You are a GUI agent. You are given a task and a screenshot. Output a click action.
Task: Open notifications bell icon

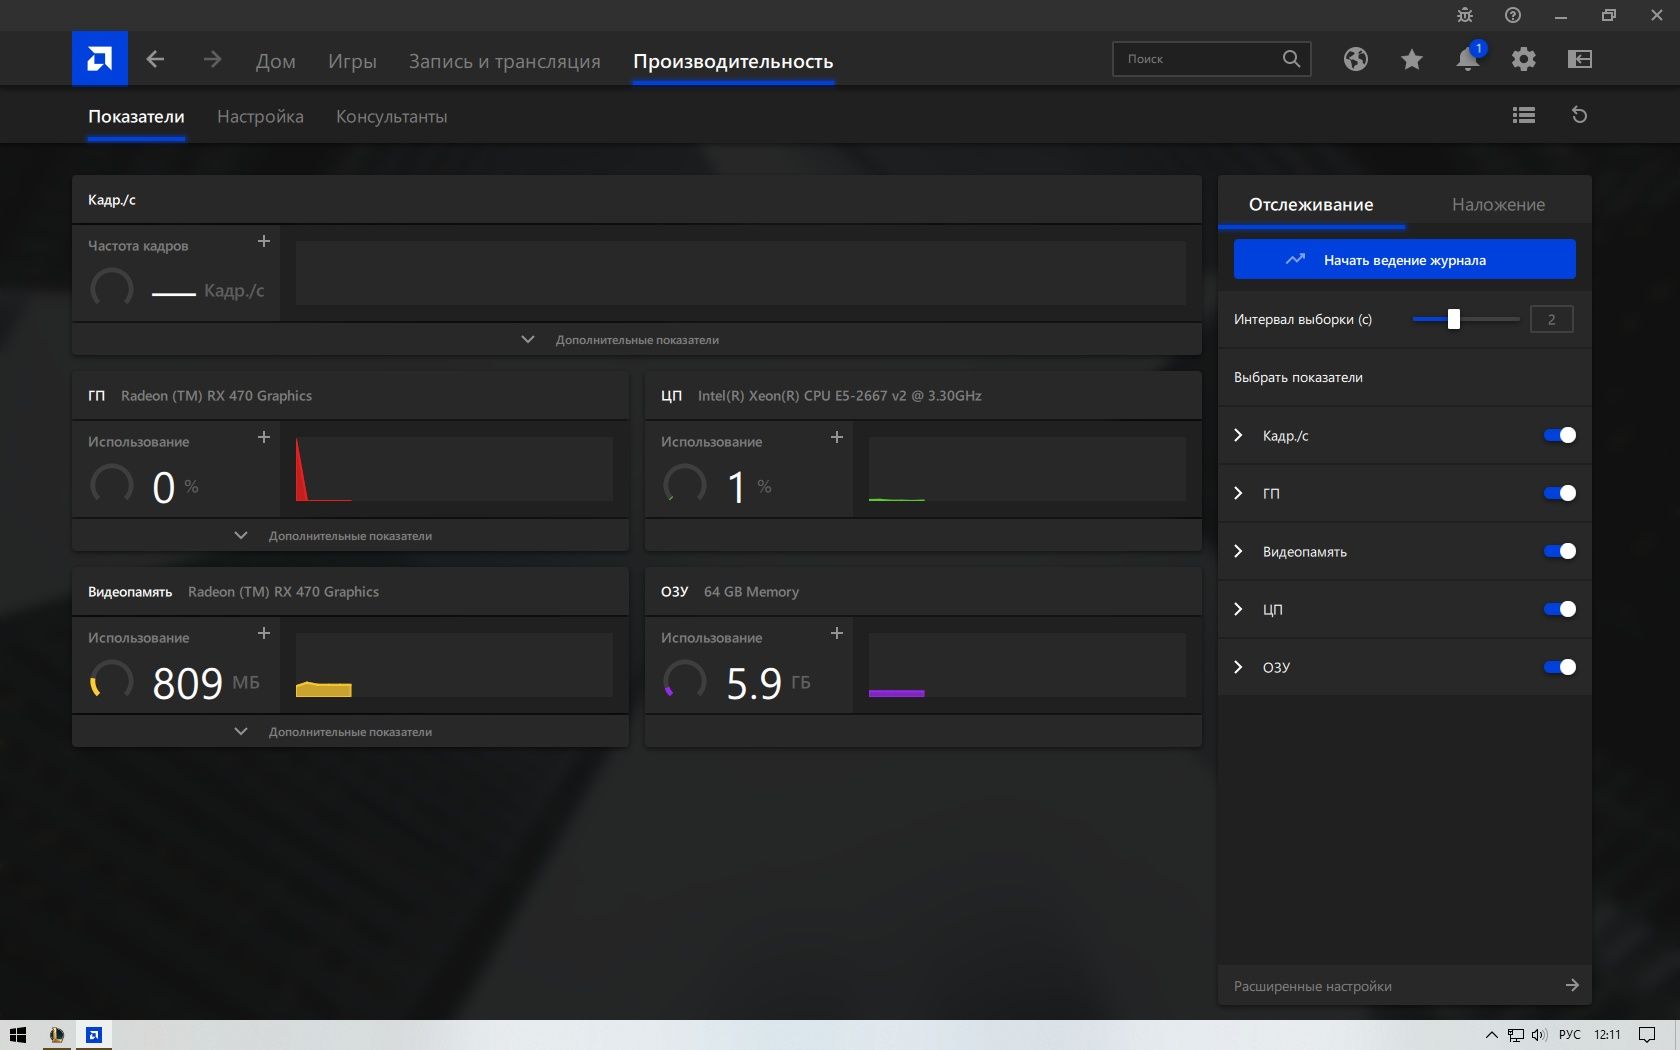1467,59
